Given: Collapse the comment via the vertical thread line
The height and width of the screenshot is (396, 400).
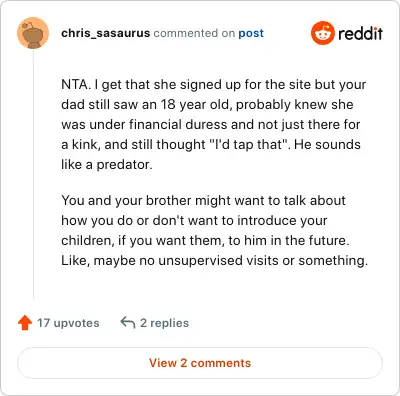Looking at the screenshot, I should click(x=33, y=174).
